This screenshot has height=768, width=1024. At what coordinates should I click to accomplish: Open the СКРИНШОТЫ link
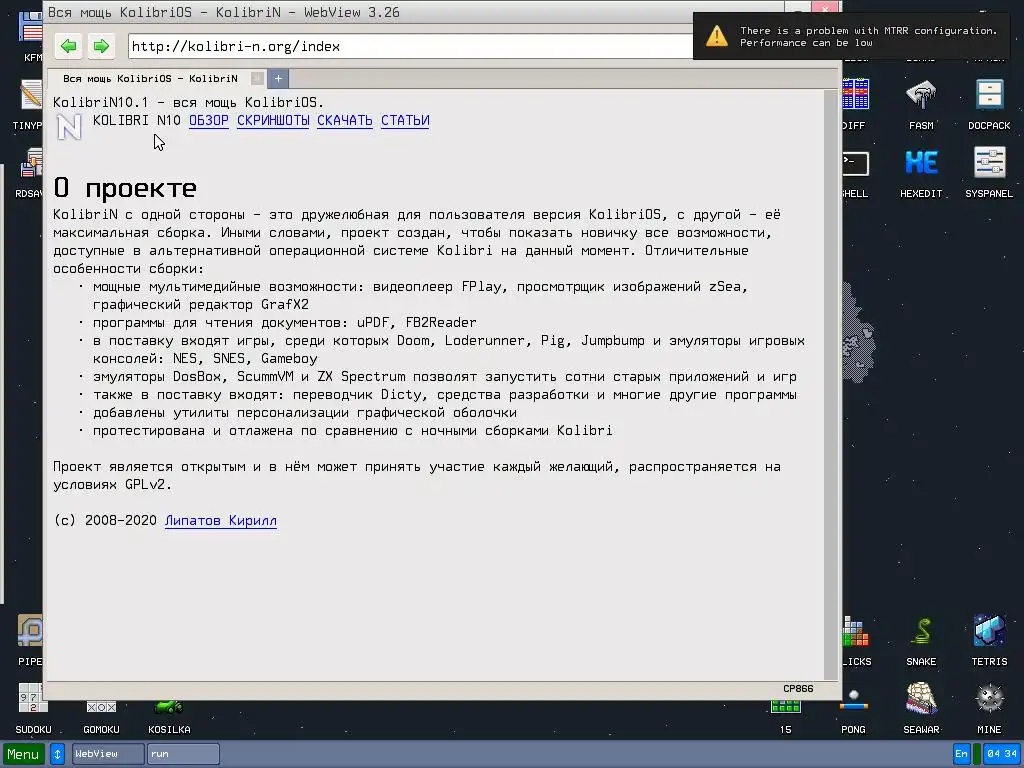click(273, 120)
